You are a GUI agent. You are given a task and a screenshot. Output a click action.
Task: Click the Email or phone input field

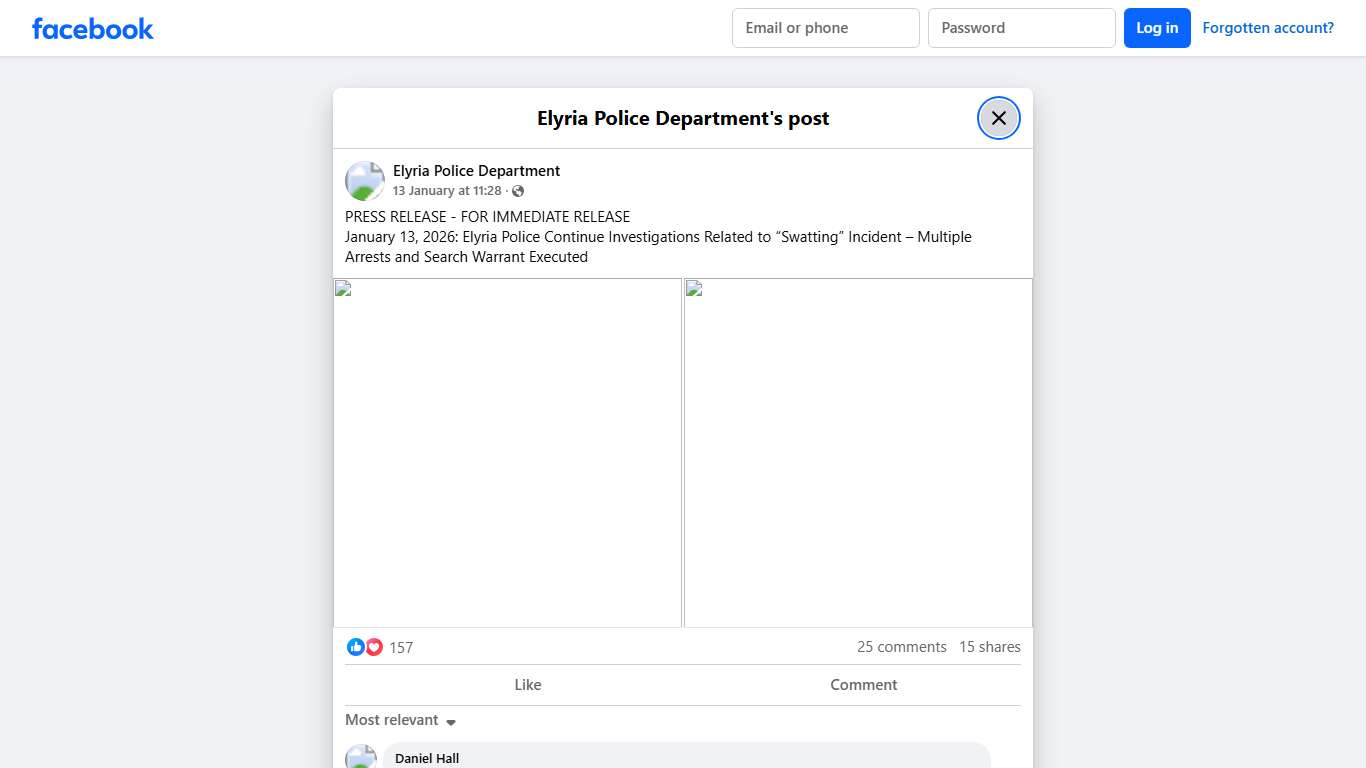pyautogui.click(x=825, y=28)
